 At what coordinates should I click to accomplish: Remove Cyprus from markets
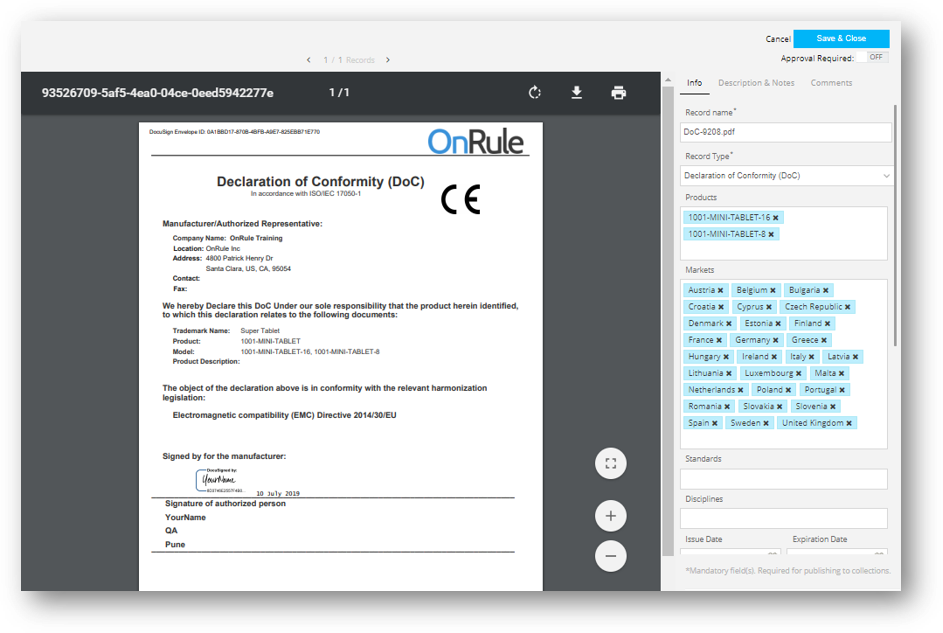[769, 307]
